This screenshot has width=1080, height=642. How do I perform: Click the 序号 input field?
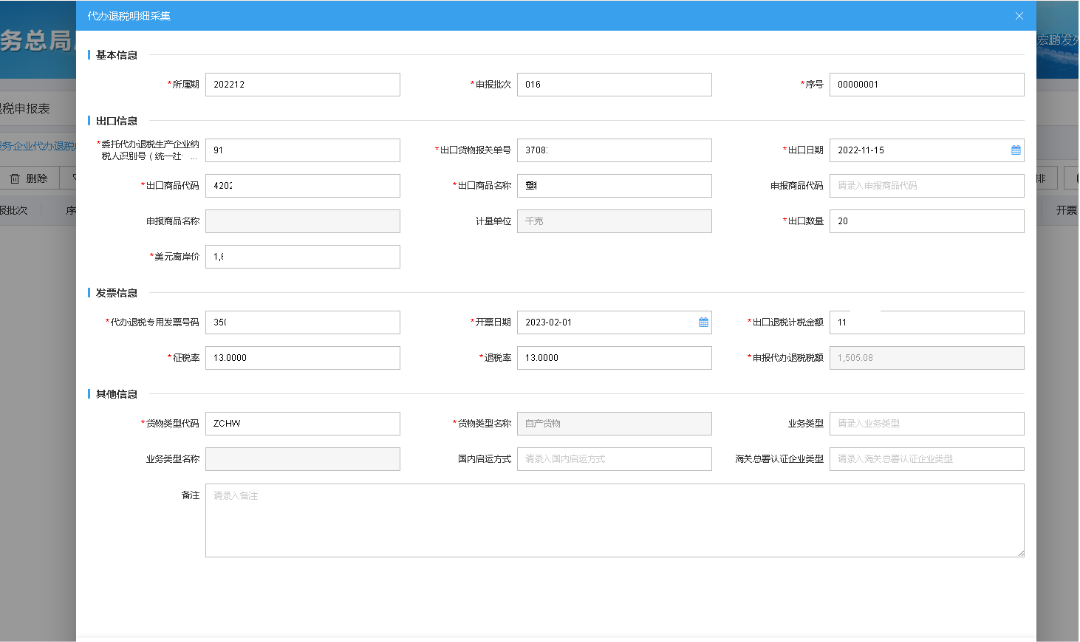[x=926, y=85]
